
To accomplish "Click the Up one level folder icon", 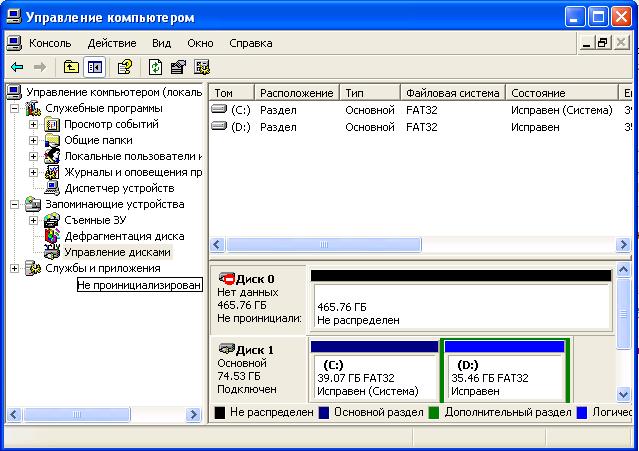I will 71,67.
